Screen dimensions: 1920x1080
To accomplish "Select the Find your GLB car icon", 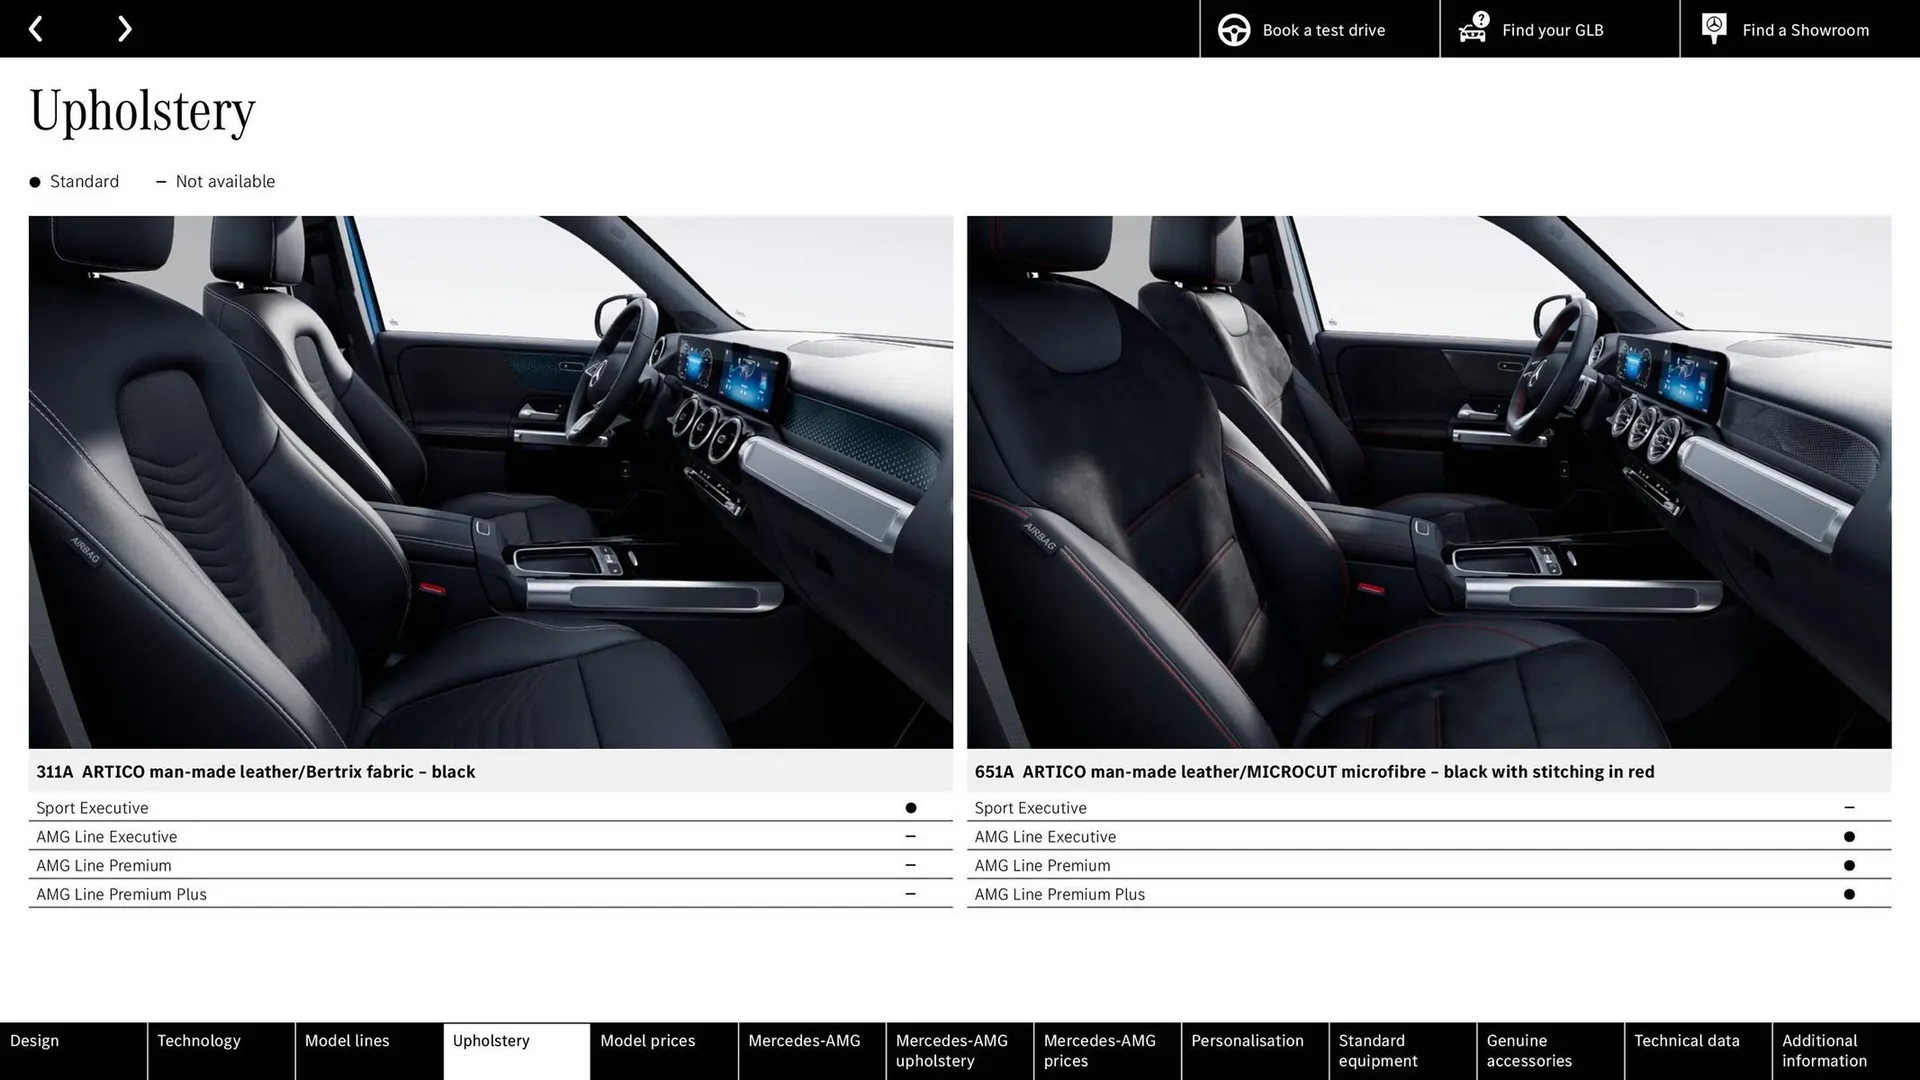I will pos(1471,29).
